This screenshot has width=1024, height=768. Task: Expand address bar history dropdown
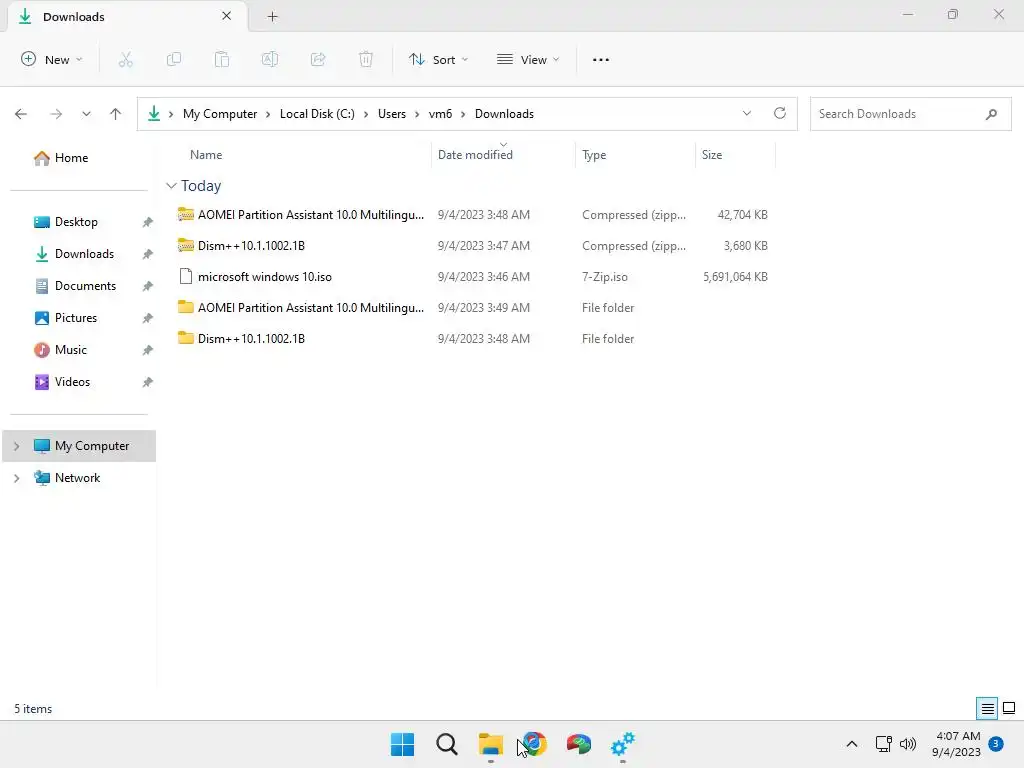pyautogui.click(x=746, y=114)
